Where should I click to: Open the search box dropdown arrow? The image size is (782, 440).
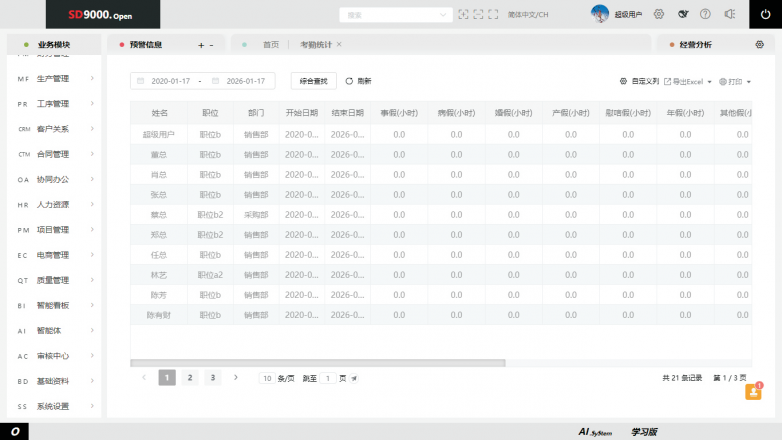(x=442, y=15)
